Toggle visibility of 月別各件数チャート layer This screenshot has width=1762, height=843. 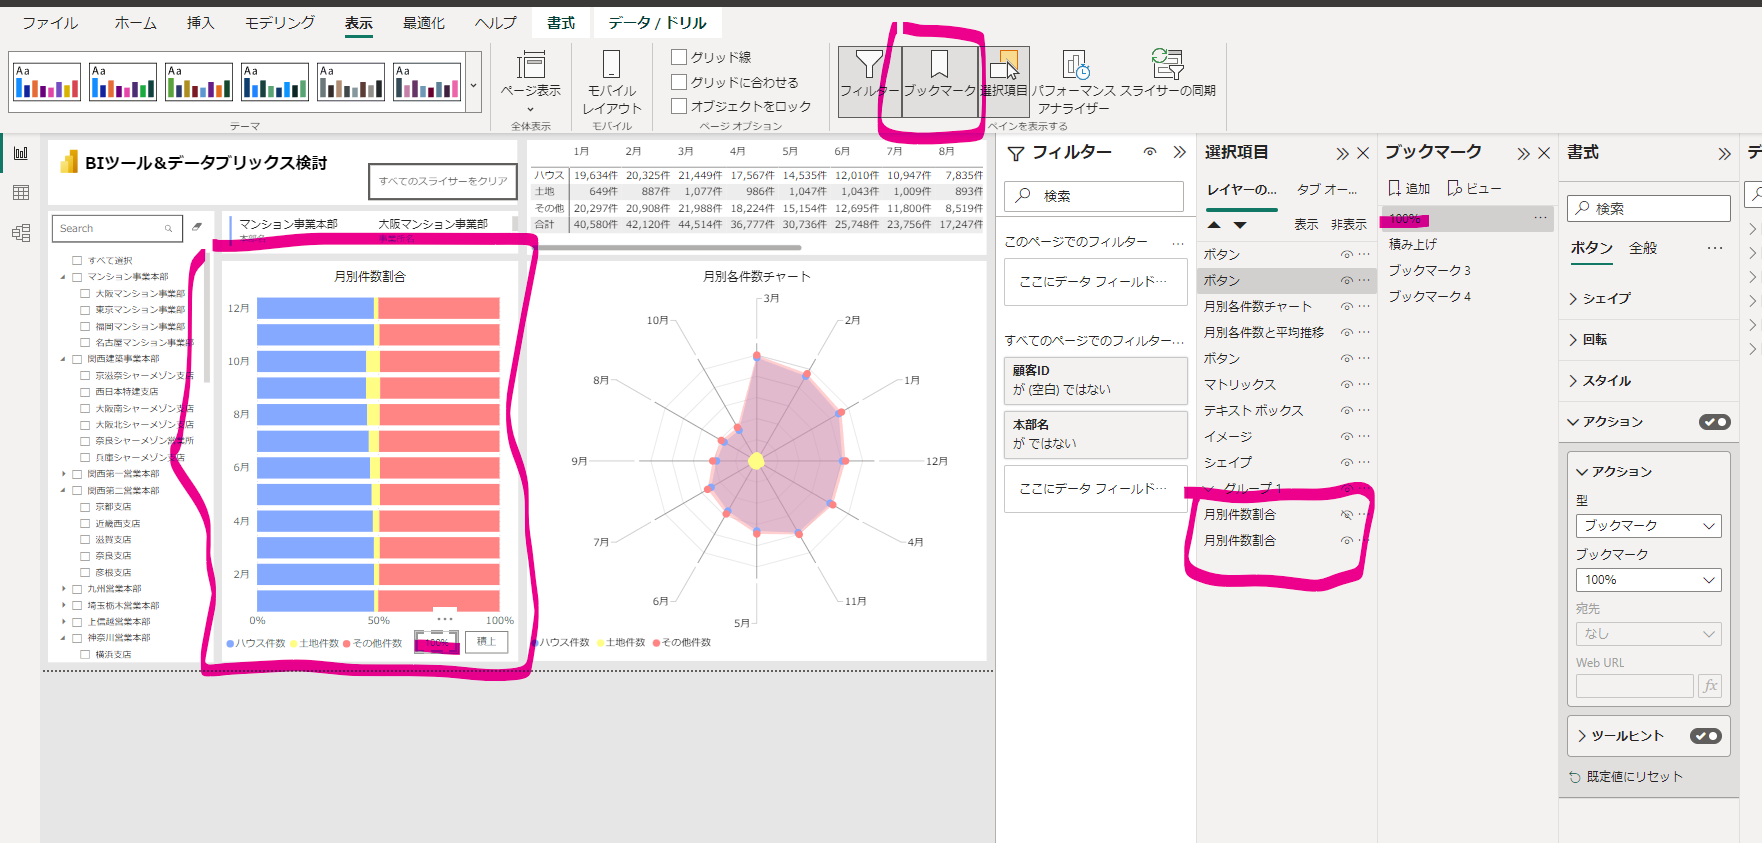tap(1346, 306)
